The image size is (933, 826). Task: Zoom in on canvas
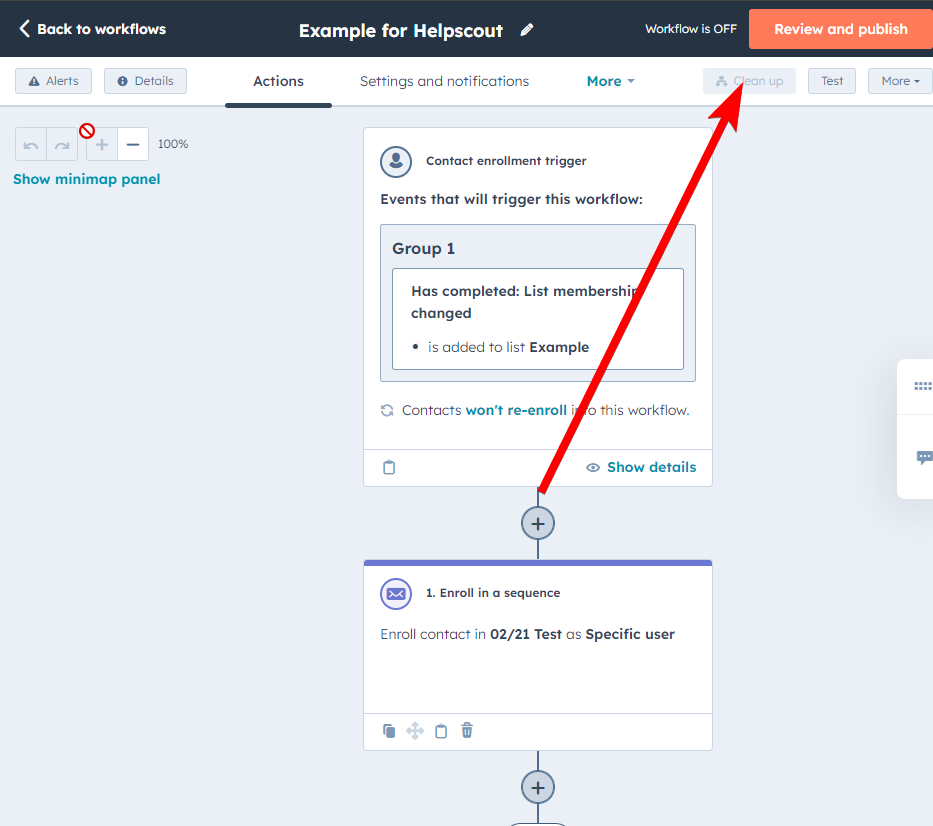point(102,145)
